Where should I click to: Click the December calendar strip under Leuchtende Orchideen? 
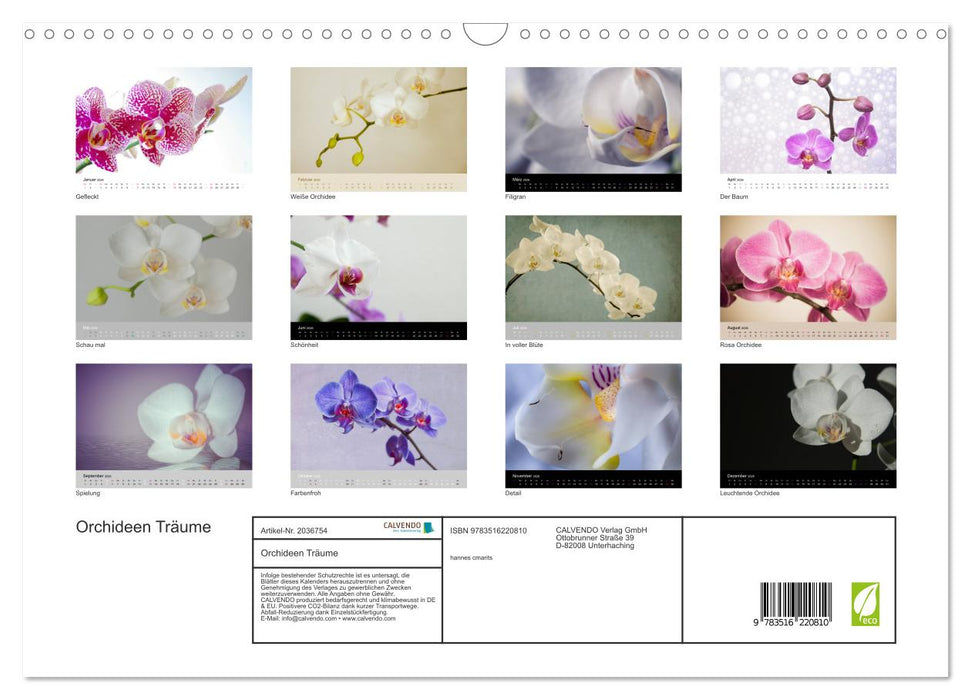[808, 478]
